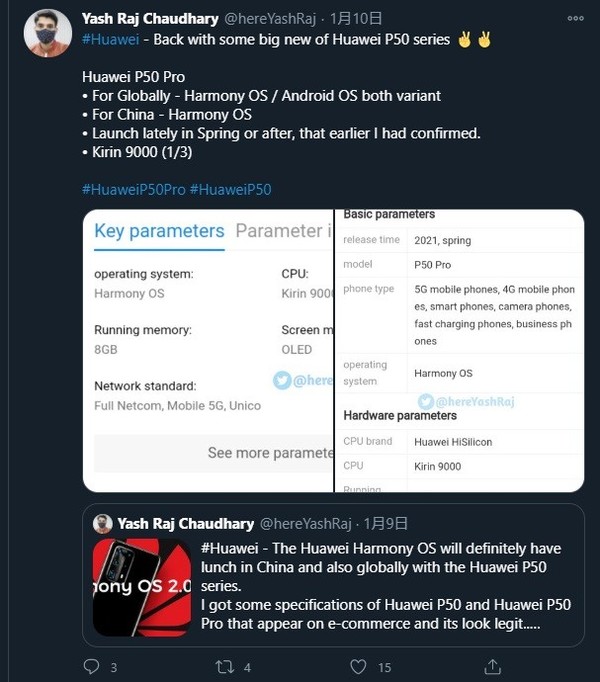600x682 pixels.
Task: Click the reply icon under the tweet
Action: pos(92,666)
